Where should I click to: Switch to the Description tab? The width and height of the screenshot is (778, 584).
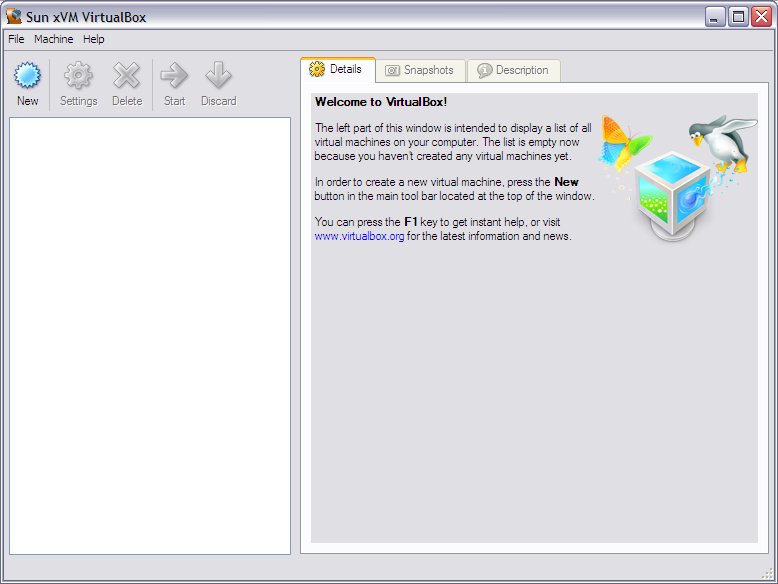tap(514, 70)
